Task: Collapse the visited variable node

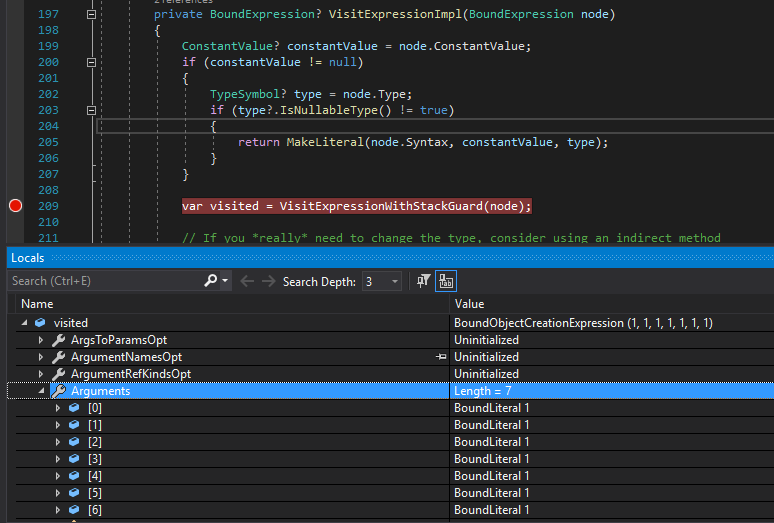Action: tap(25, 323)
